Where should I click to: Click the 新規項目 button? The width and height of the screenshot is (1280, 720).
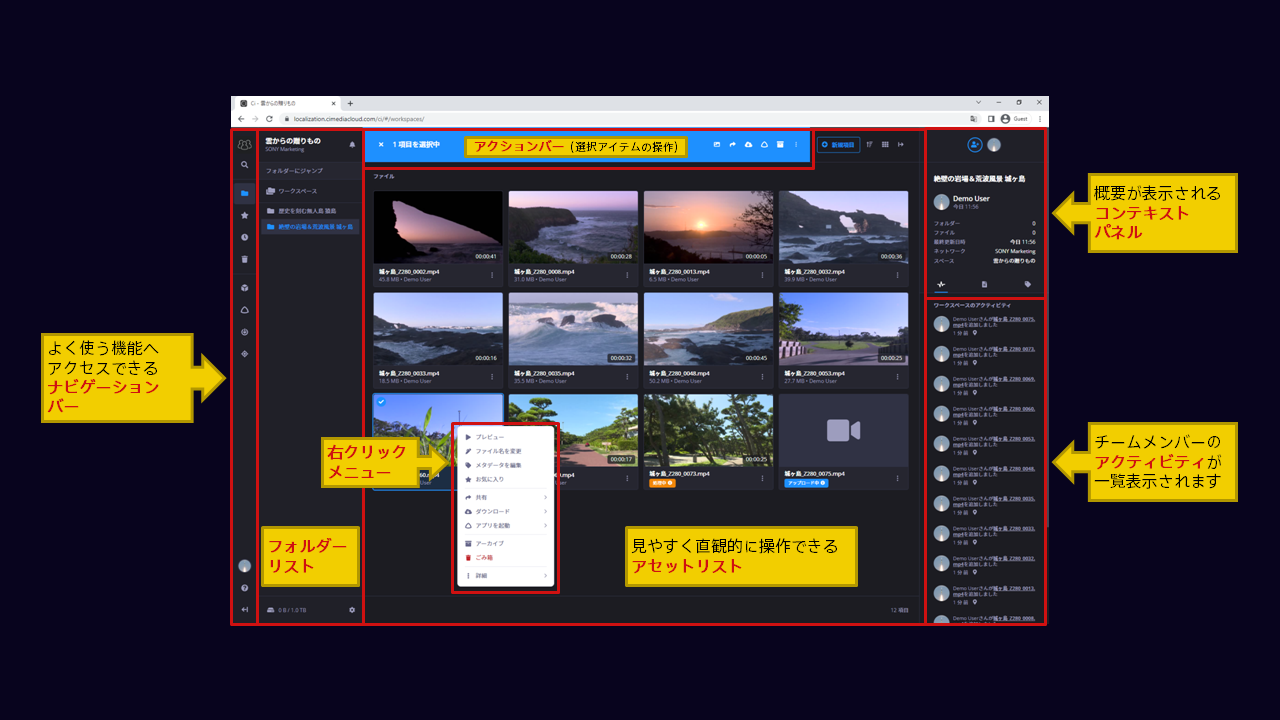coord(838,145)
